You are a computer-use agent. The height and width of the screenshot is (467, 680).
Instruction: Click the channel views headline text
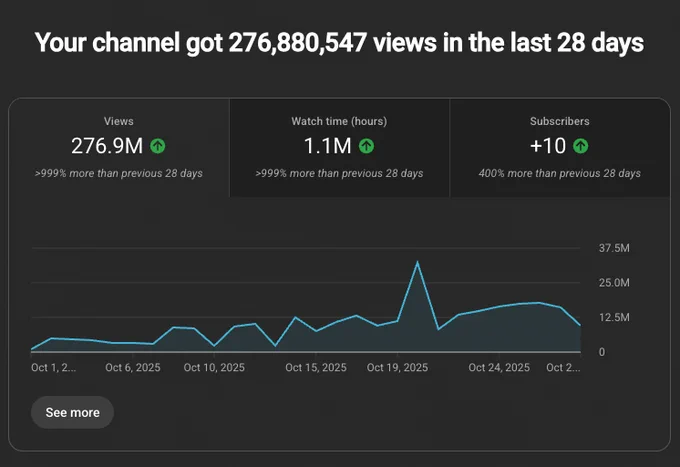point(340,43)
